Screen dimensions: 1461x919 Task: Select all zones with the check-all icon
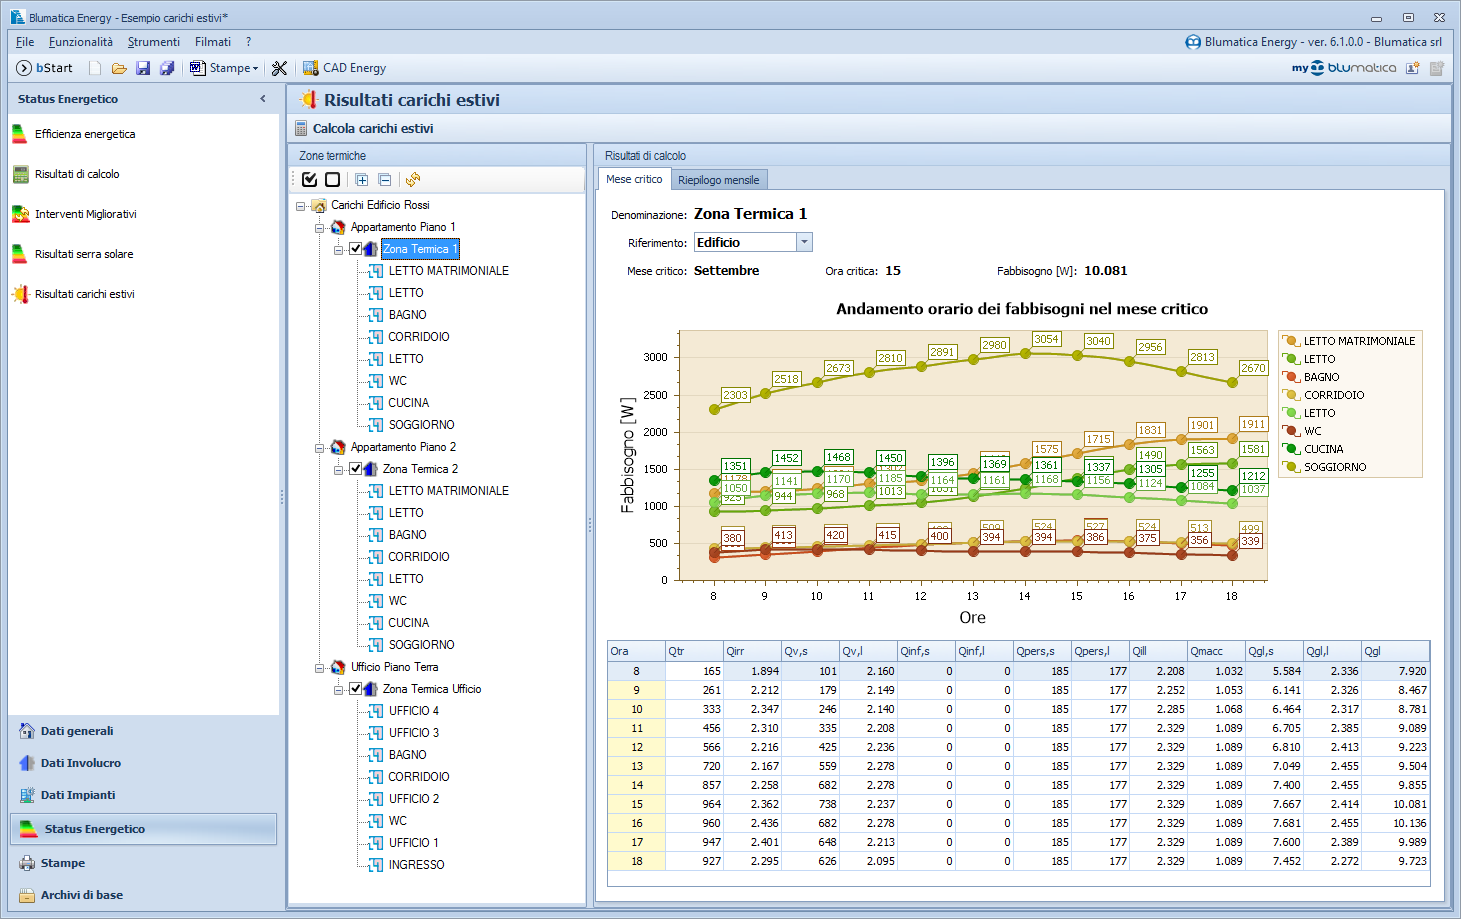pyautogui.click(x=309, y=180)
